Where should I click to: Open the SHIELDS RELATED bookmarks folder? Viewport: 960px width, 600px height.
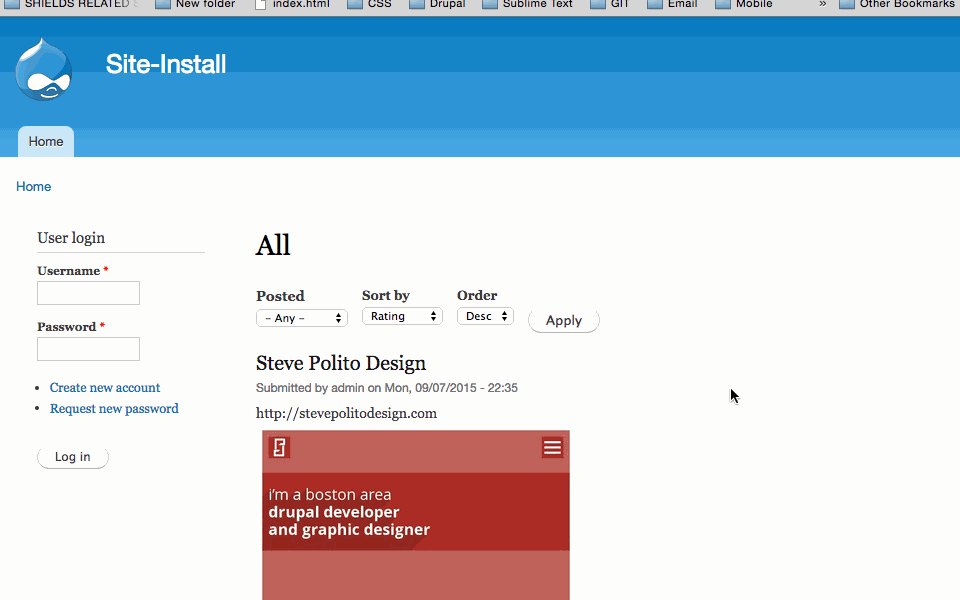coord(72,4)
